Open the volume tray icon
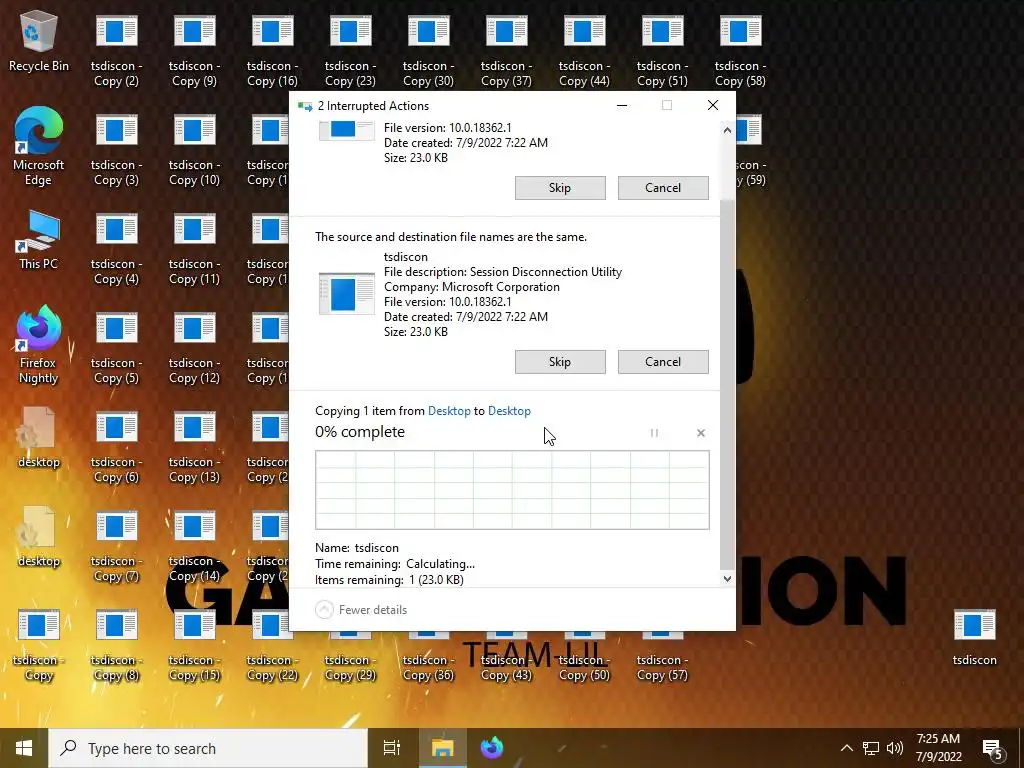This screenshot has width=1024, height=768. 895,748
